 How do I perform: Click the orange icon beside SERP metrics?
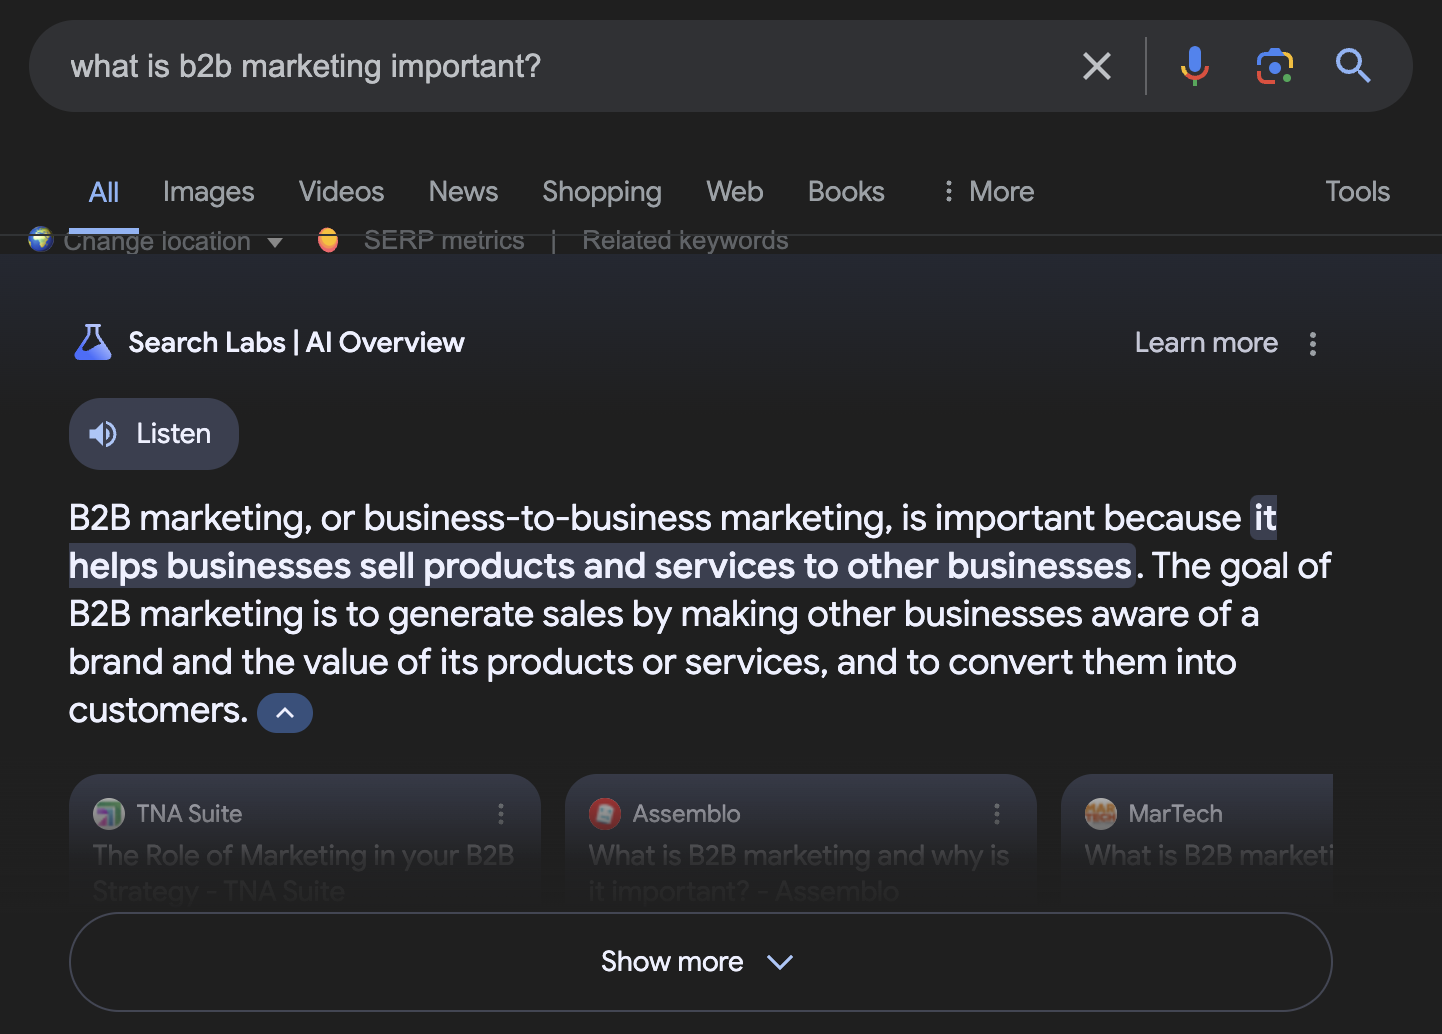pos(328,241)
